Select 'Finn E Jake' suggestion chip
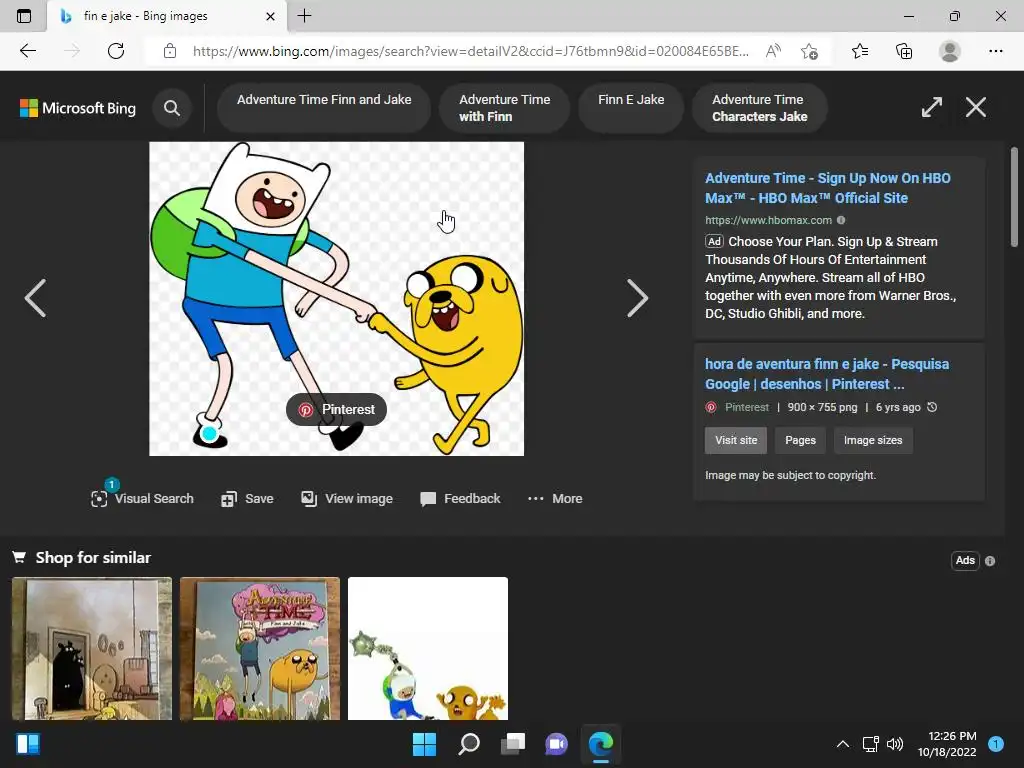 (631, 108)
